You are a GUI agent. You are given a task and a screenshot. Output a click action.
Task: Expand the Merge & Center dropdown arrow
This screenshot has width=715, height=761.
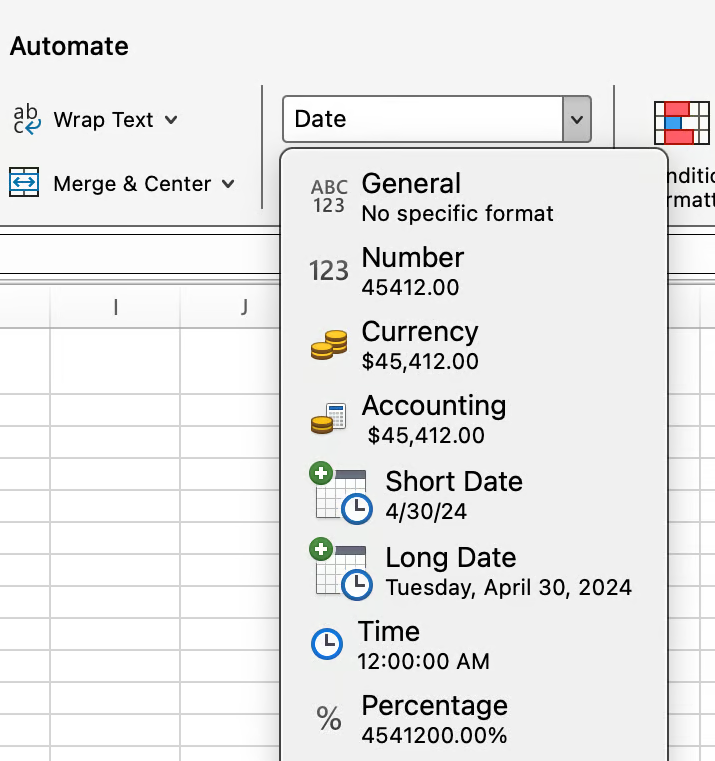coord(228,184)
